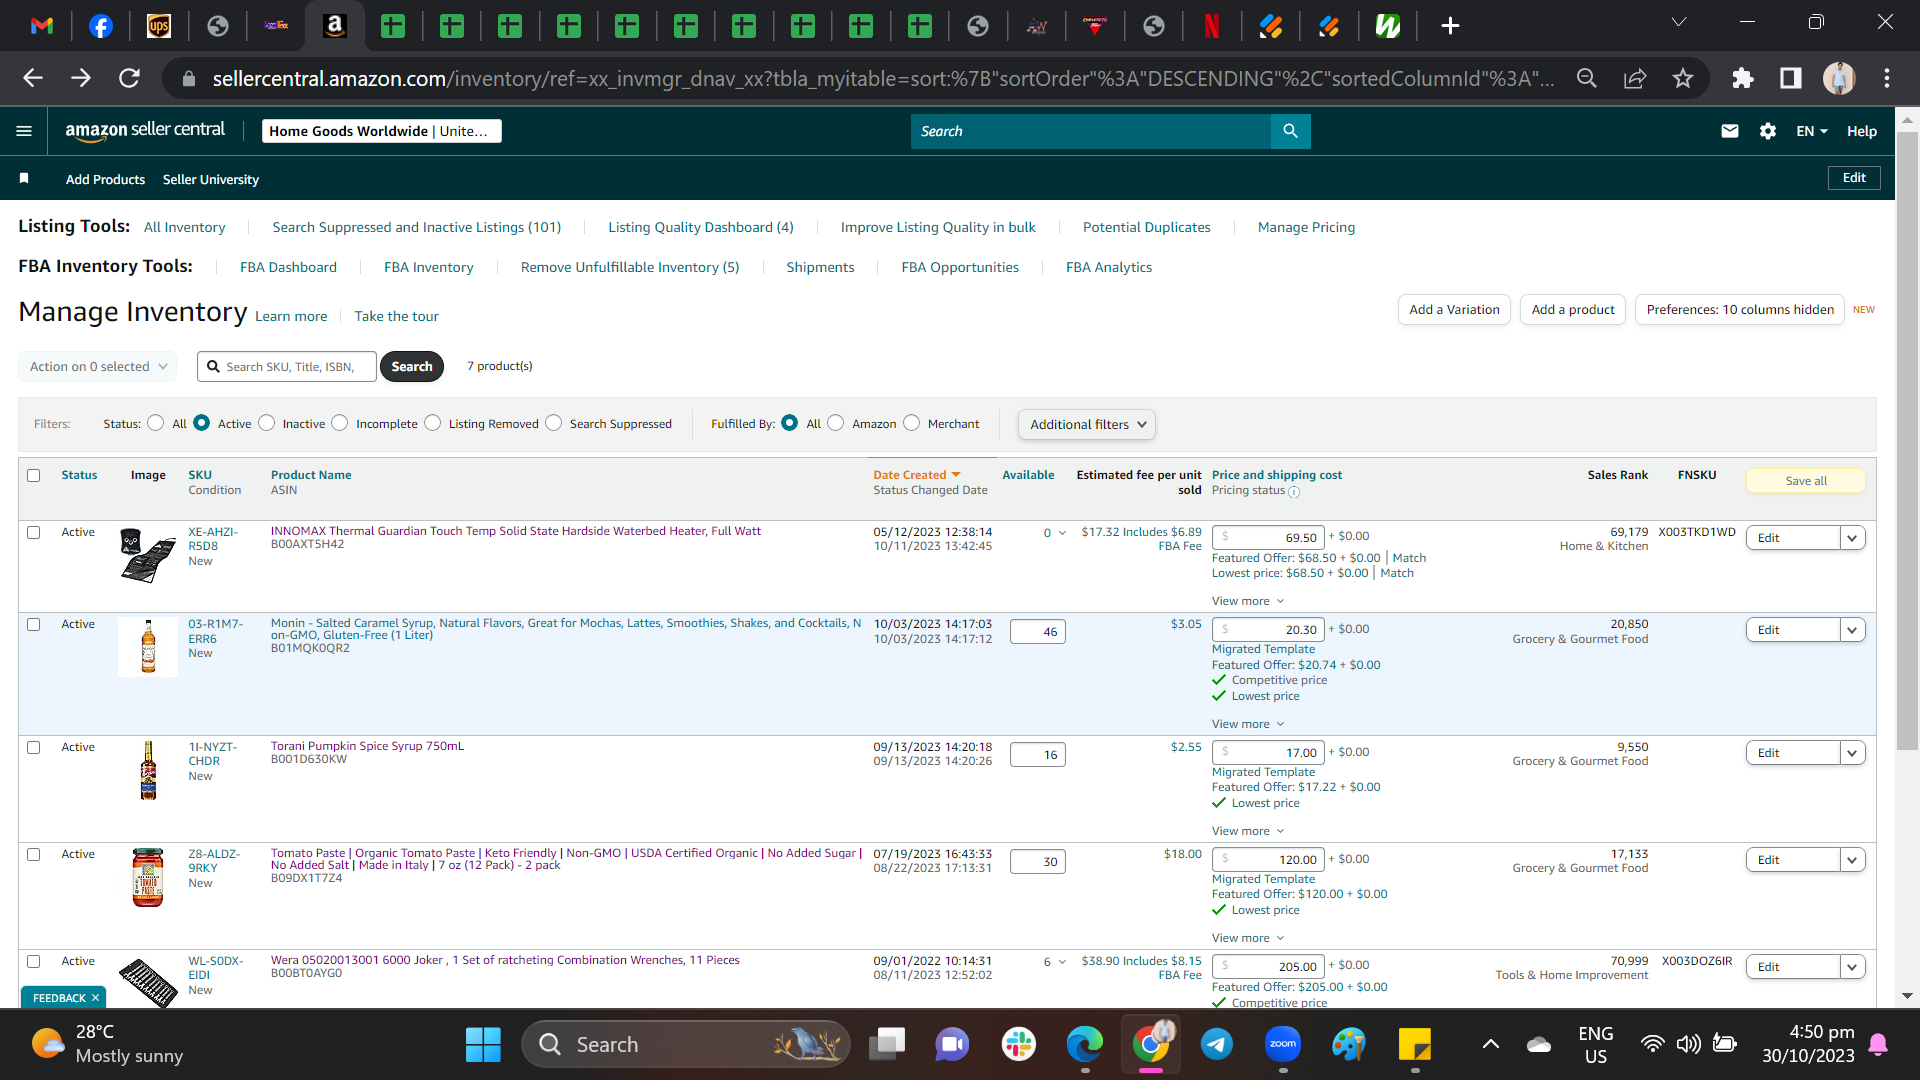Close the Feedback tab
This screenshot has width=1920, height=1080.
pos(96,998)
